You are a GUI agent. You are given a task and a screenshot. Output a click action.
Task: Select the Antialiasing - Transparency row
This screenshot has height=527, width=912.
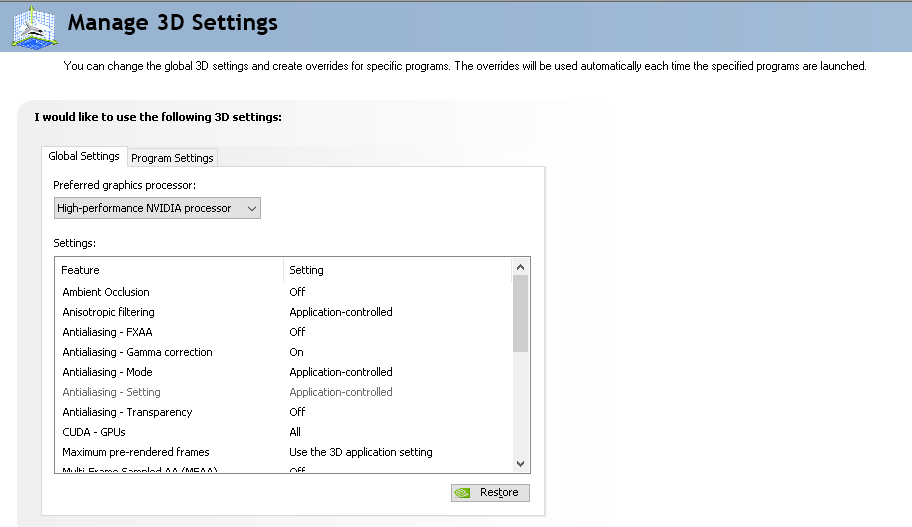(x=127, y=412)
